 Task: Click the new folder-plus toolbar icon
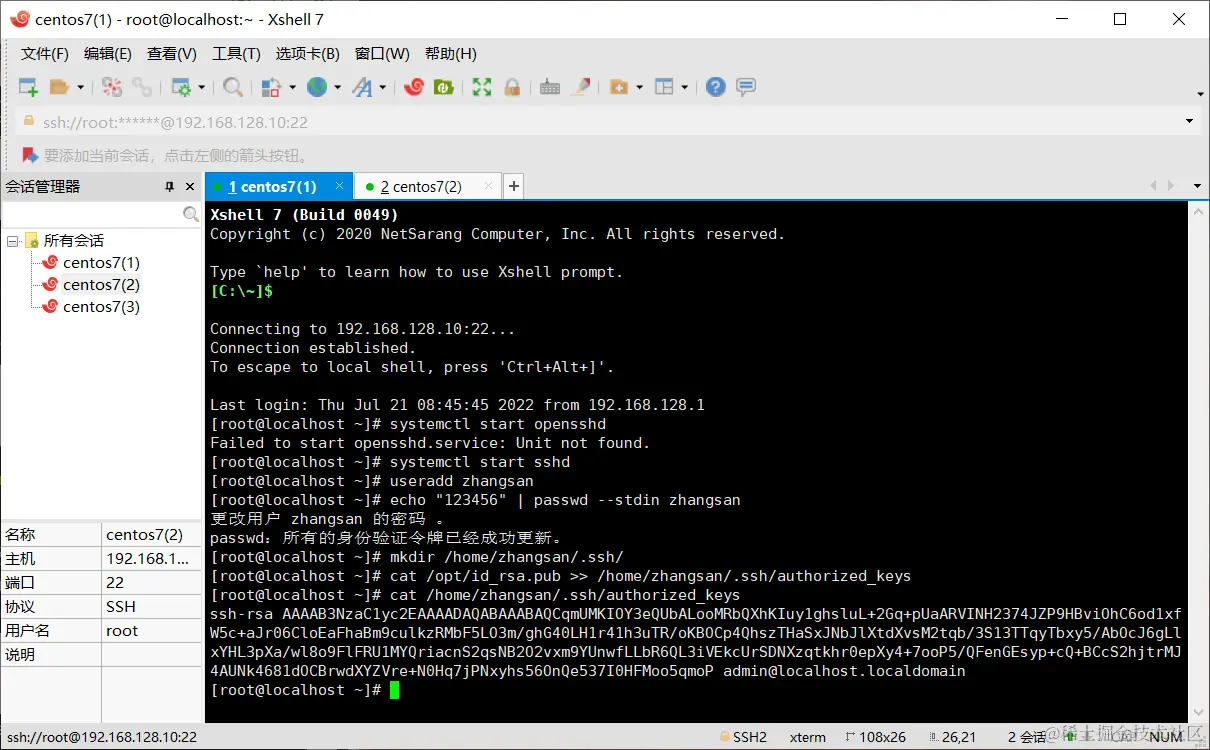pos(619,88)
